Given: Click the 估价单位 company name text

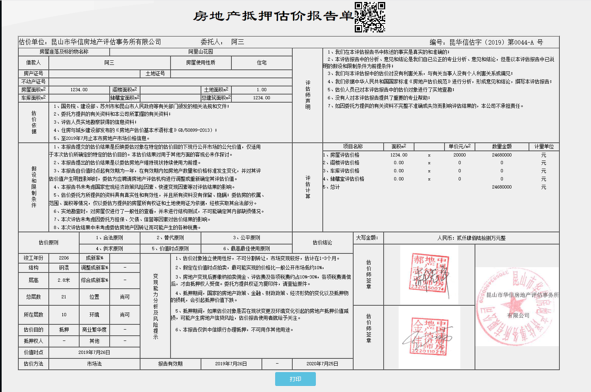Looking at the screenshot, I should 106,42.
